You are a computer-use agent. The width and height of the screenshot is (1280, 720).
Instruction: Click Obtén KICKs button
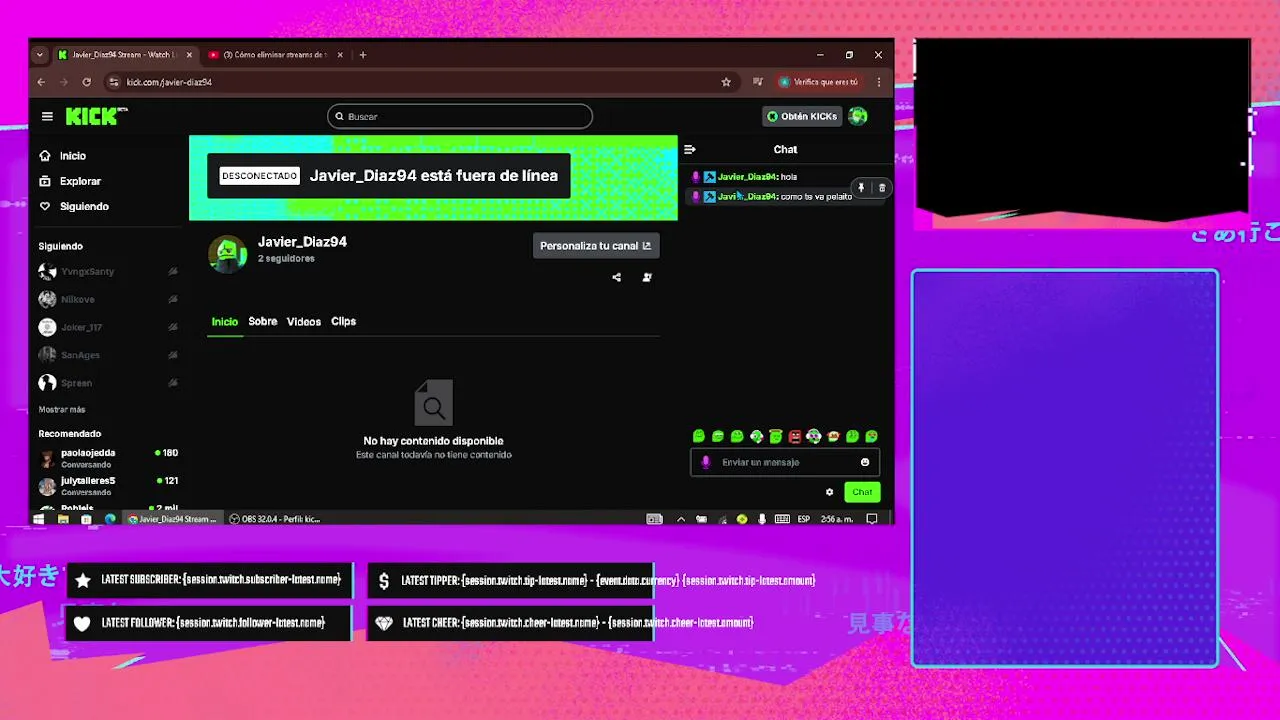tap(801, 116)
